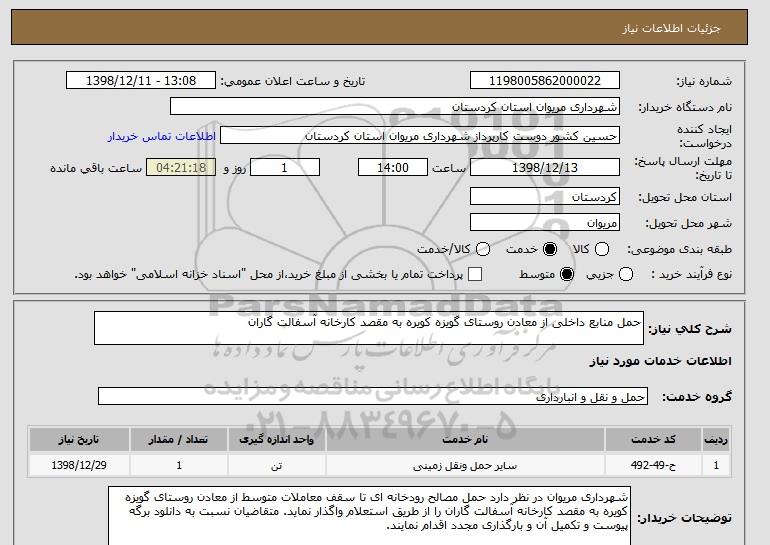The width and height of the screenshot is (770, 545).
Task: Open اطلاعات تماس خریدار link
Action: point(162,136)
